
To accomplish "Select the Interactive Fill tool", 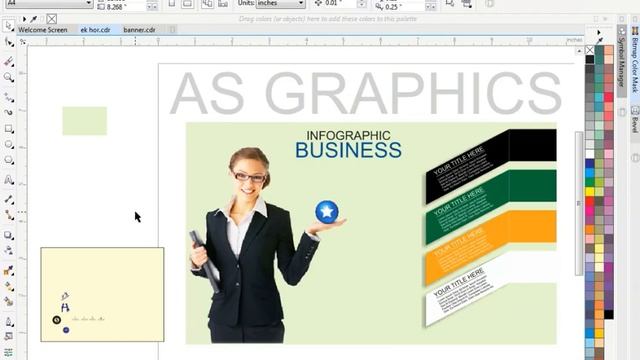I will pos(8,287).
